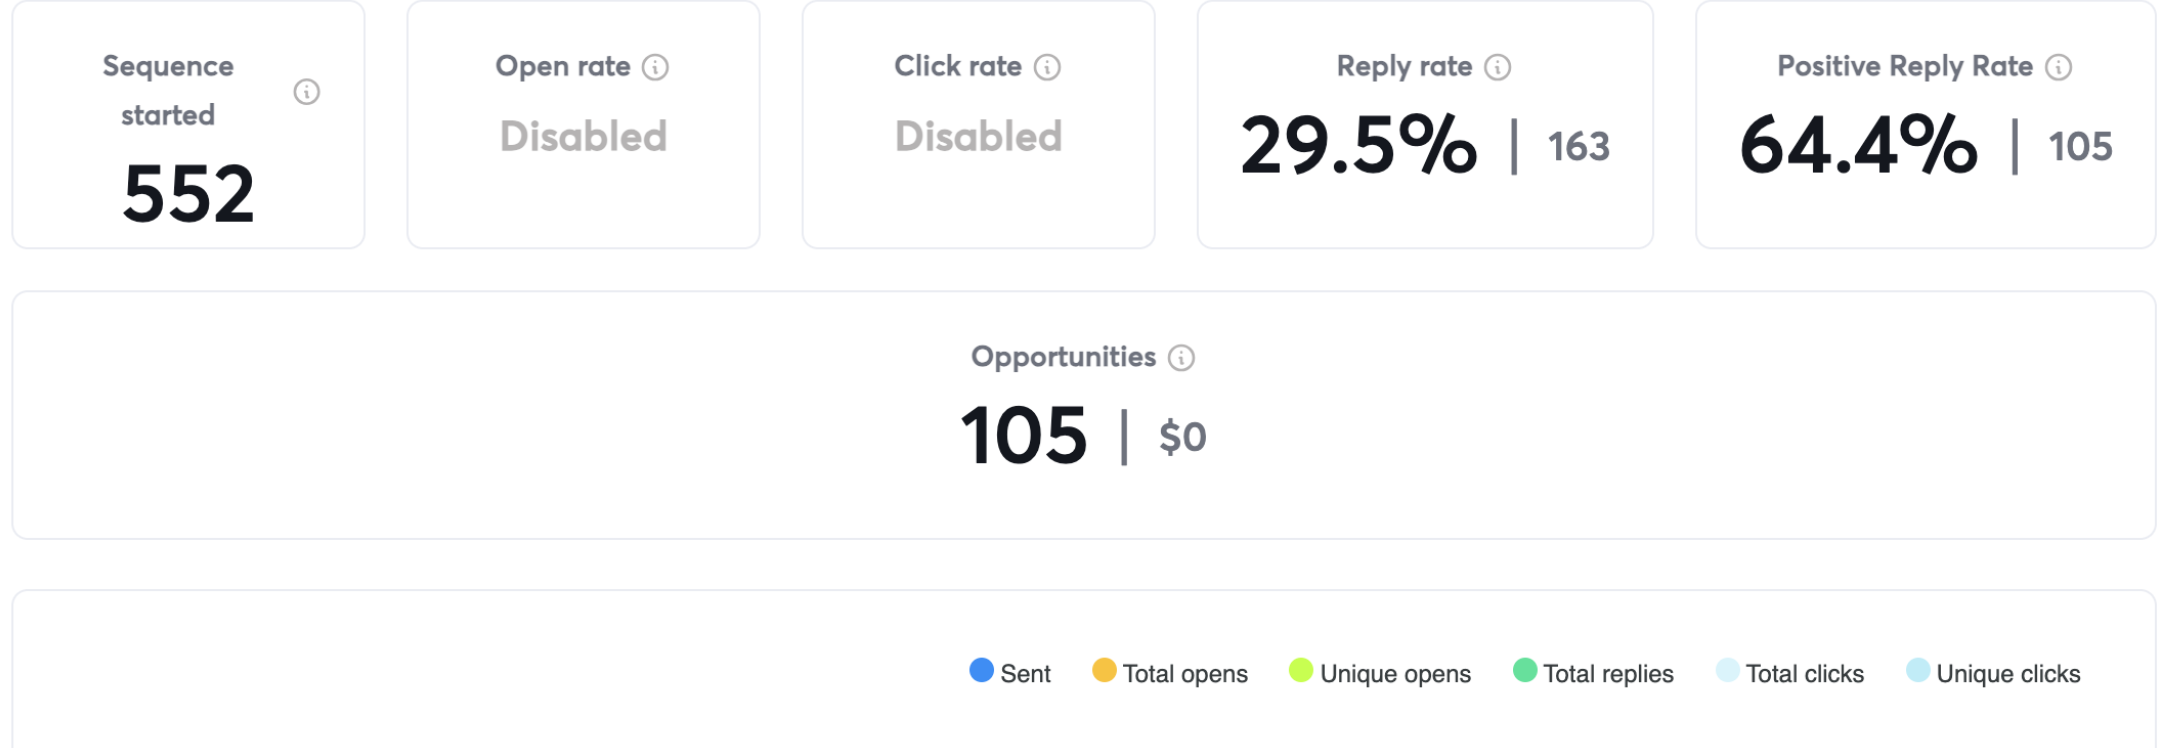Click the $0 opportunities value
Screen dimensions: 2162x748
tap(1183, 437)
